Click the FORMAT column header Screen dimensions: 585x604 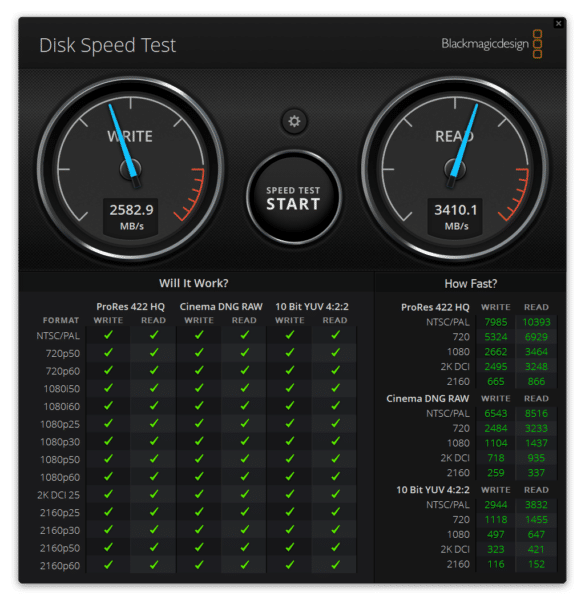[61, 320]
